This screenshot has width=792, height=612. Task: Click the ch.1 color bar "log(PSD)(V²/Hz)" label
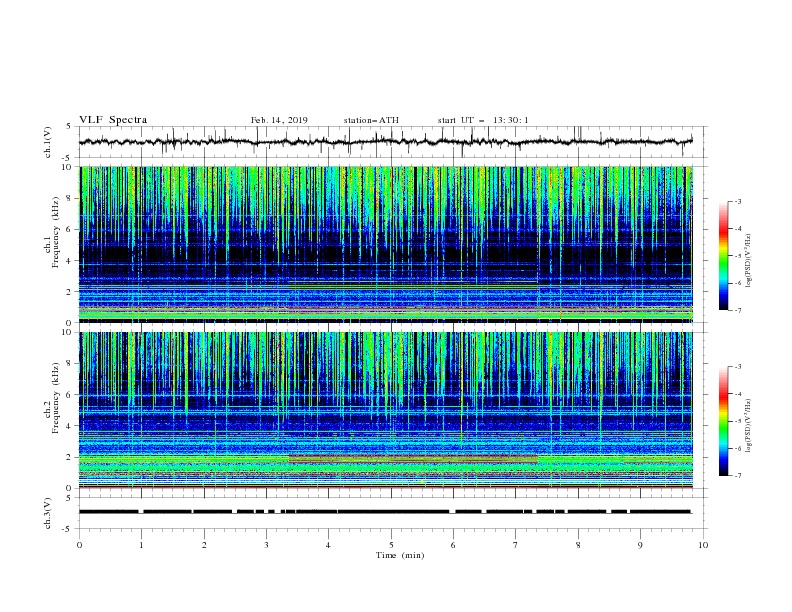(x=748, y=261)
